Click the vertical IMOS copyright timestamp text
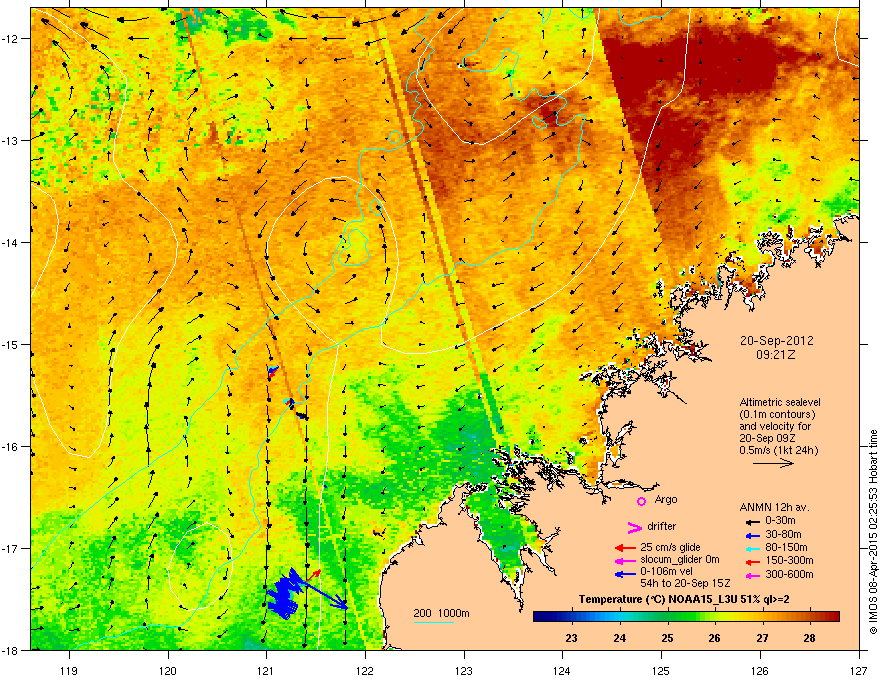Viewport: 880px width, 680px height. [x=873, y=532]
